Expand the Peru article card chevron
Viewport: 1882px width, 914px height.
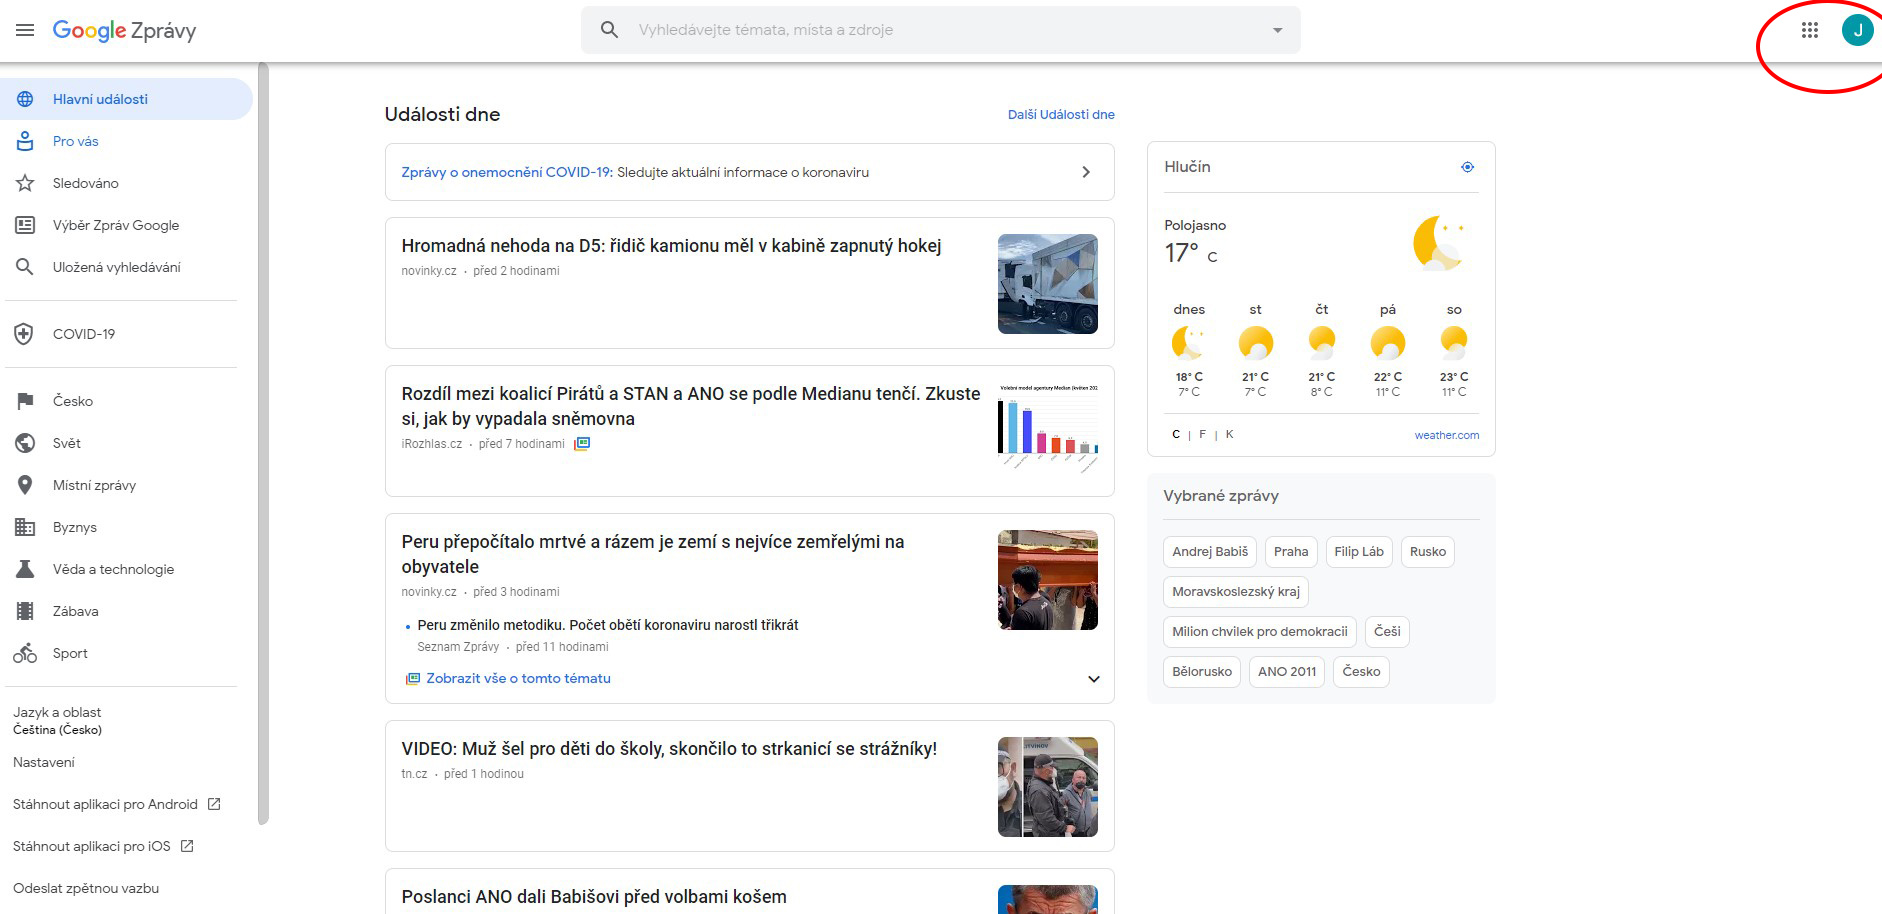click(1094, 679)
